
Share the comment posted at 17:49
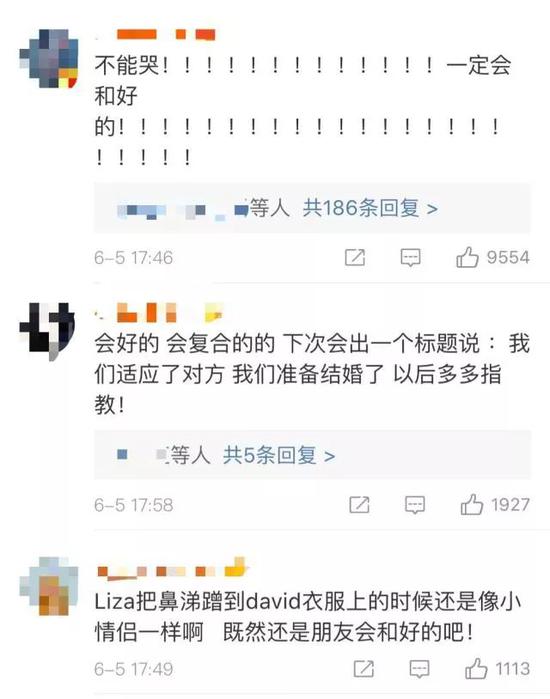point(364,669)
